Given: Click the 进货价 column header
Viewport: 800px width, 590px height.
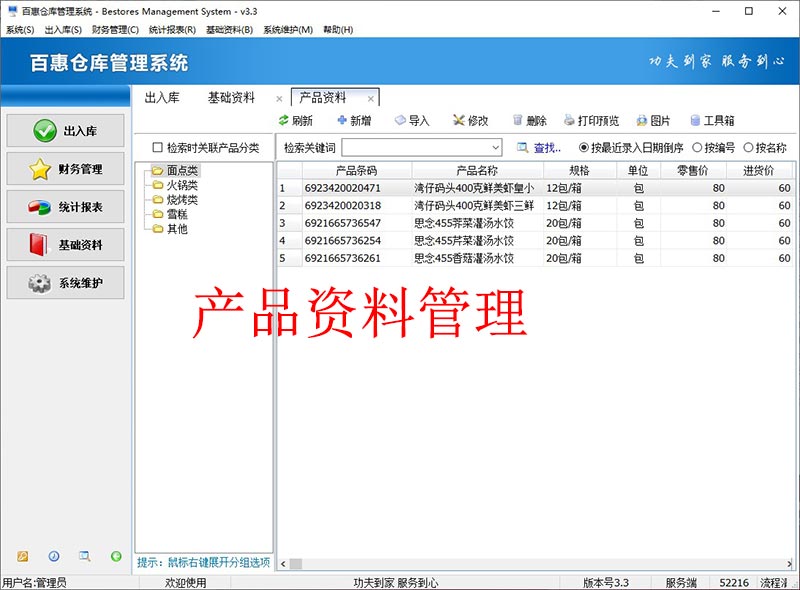Looking at the screenshot, I should tap(759, 170).
